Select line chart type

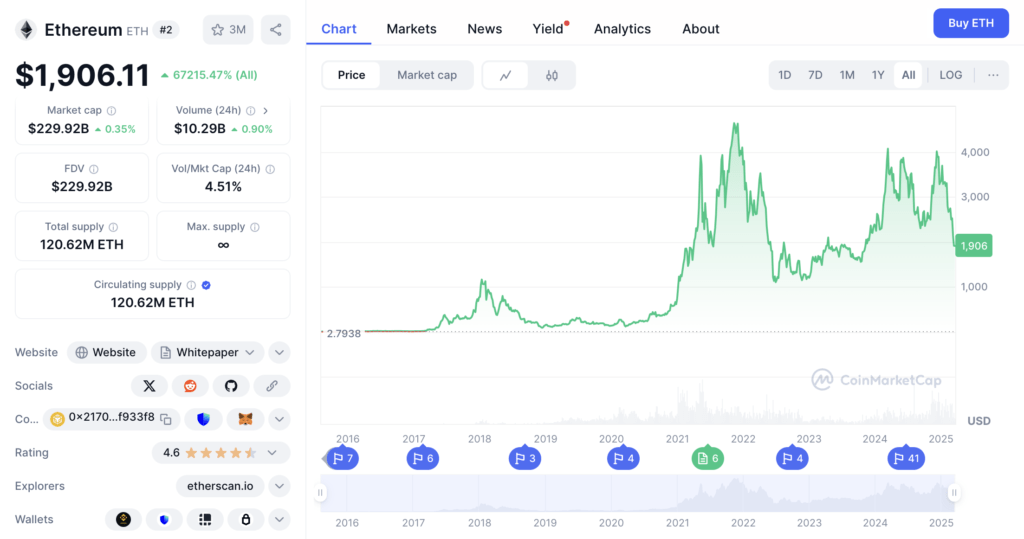505,75
